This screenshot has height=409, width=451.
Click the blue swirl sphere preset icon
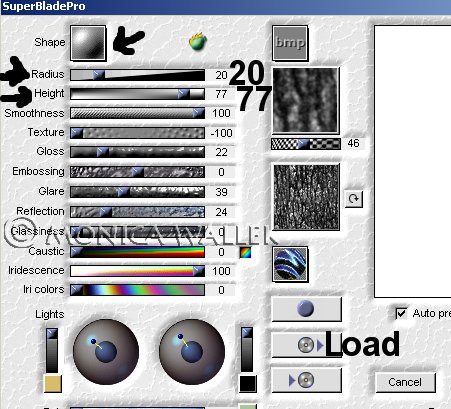coord(290,264)
